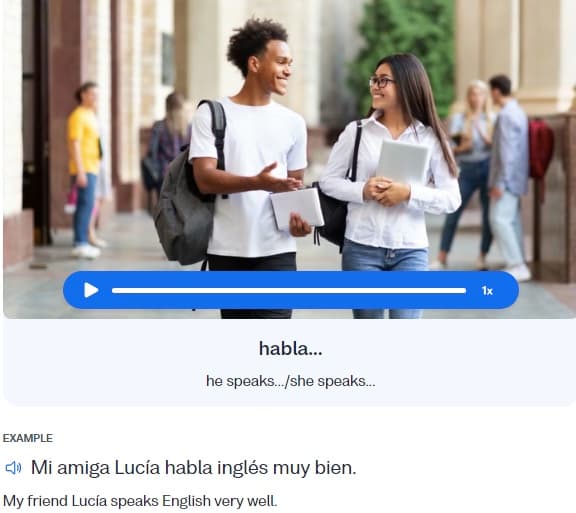Click the EXAMPLE section label

[28, 438]
